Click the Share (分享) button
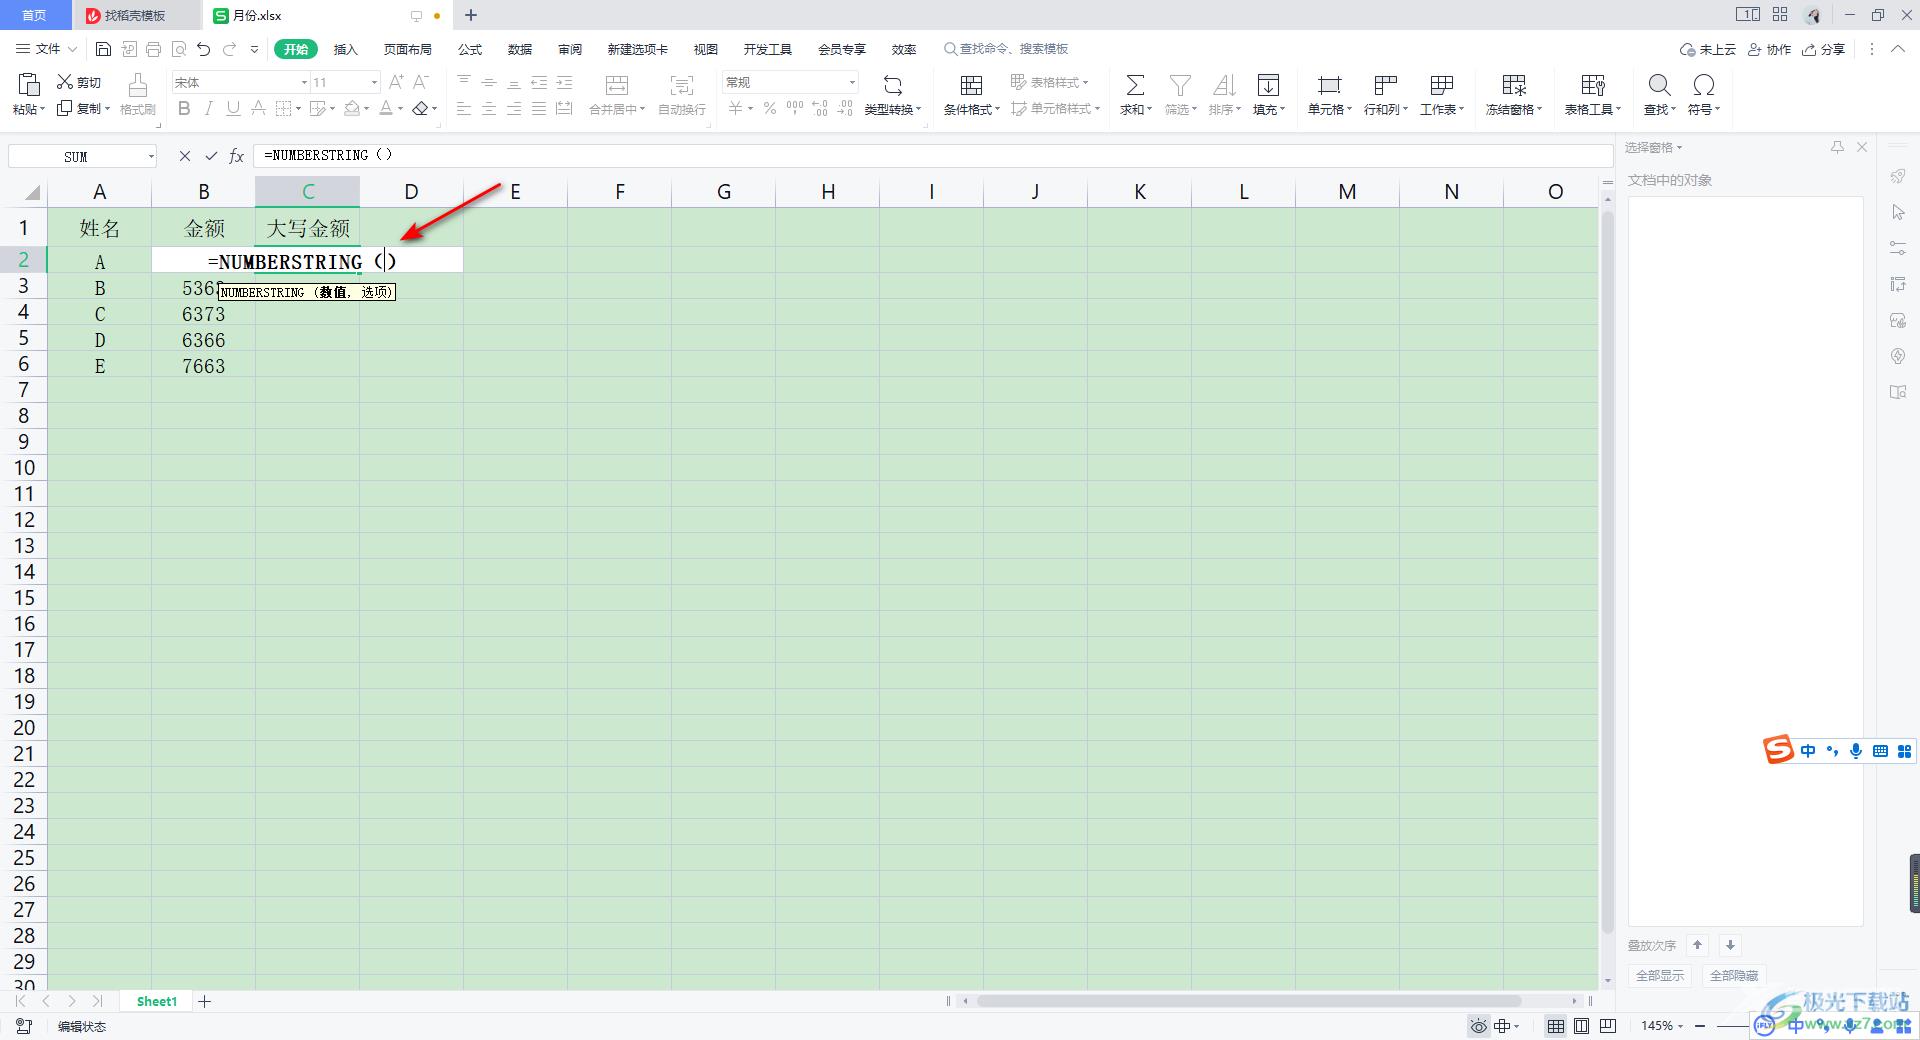Viewport: 1920px width, 1040px height. pos(1824,49)
